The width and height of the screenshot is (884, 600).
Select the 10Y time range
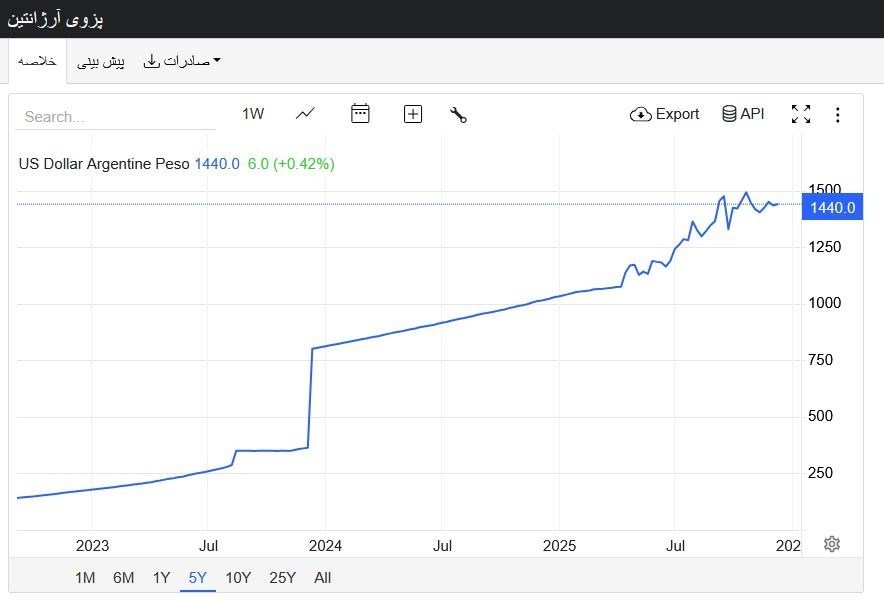(238, 577)
